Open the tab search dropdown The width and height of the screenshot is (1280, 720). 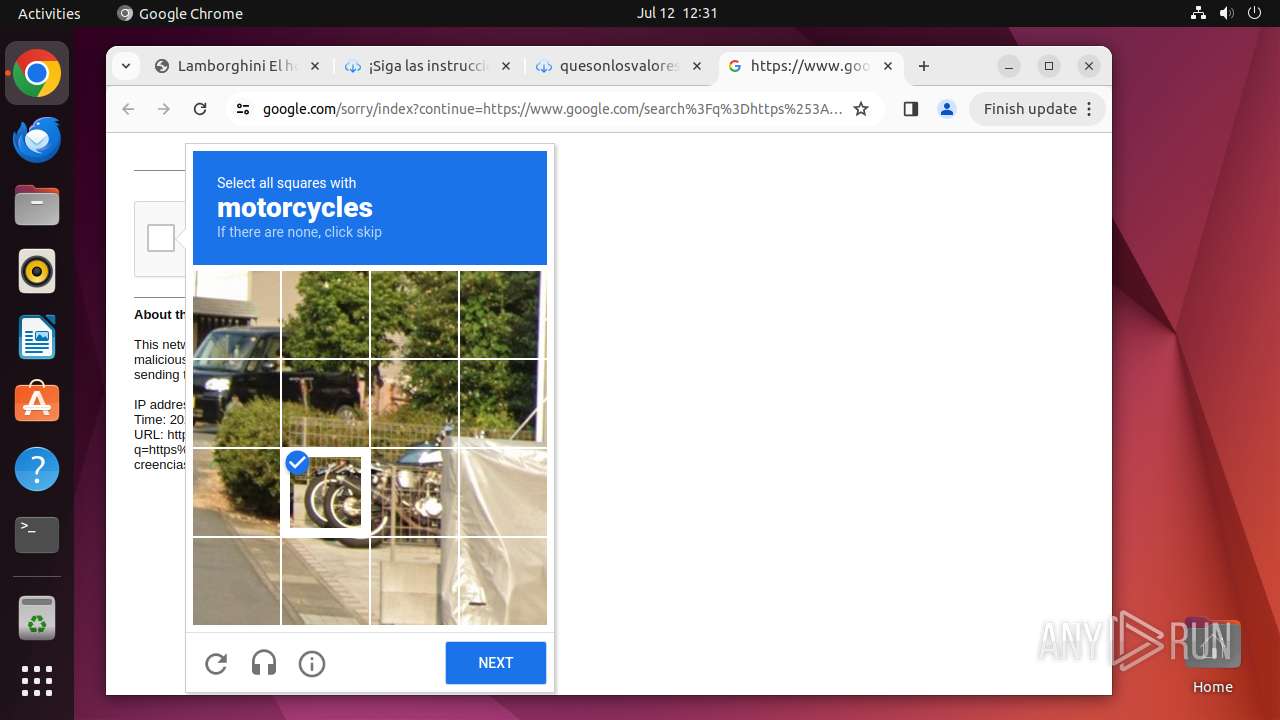[125, 66]
